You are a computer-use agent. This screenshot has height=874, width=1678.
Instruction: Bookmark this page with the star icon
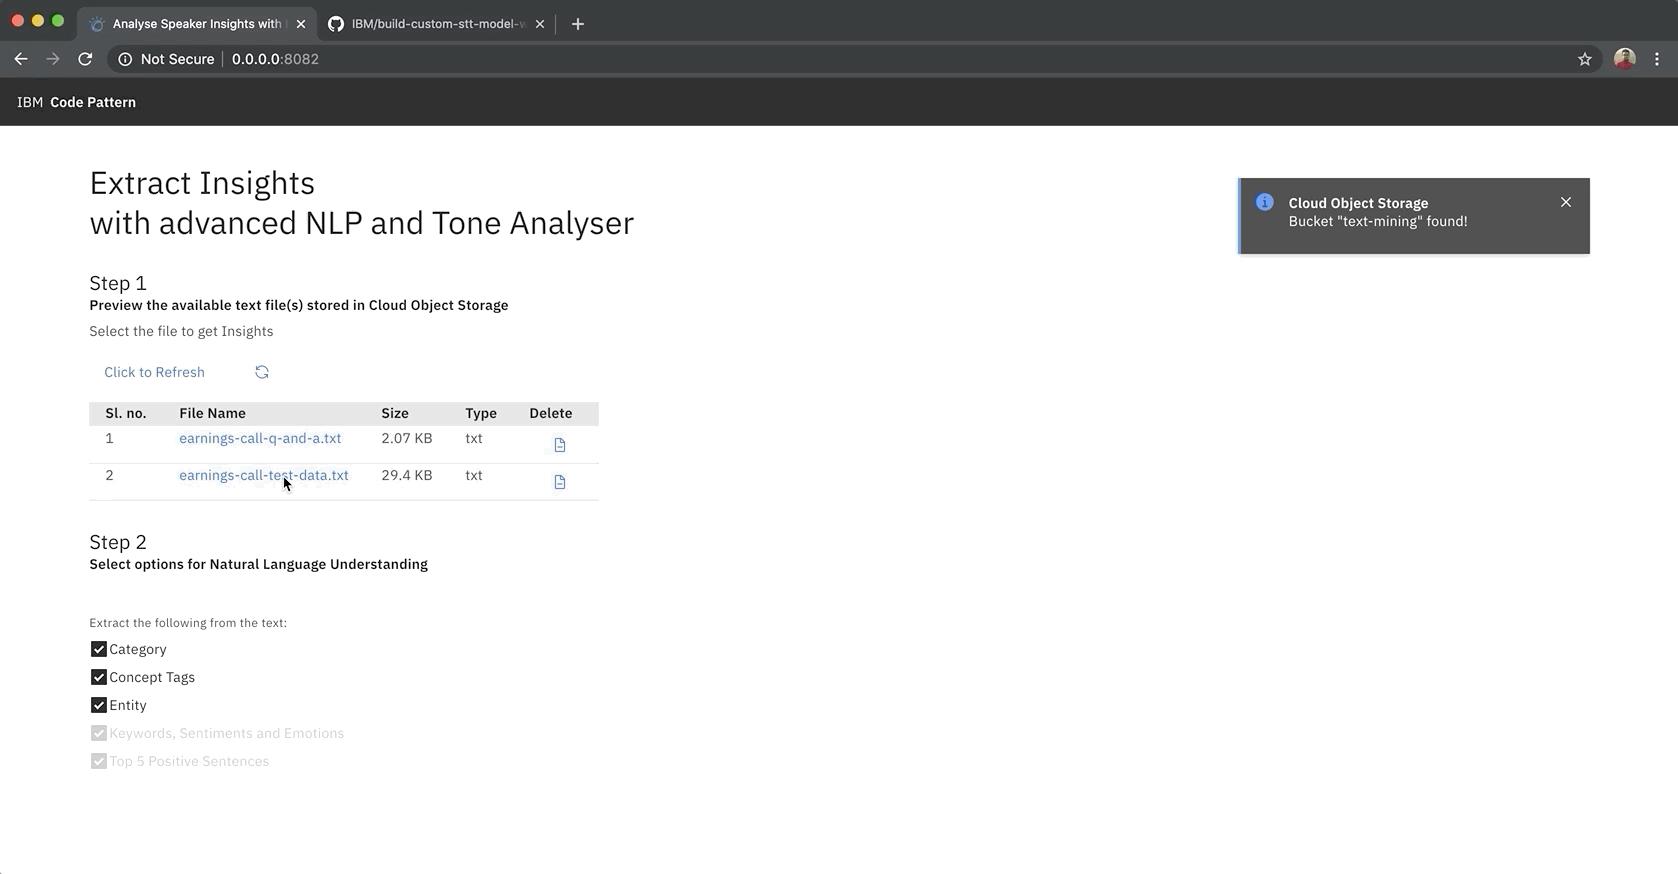click(x=1585, y=59)
